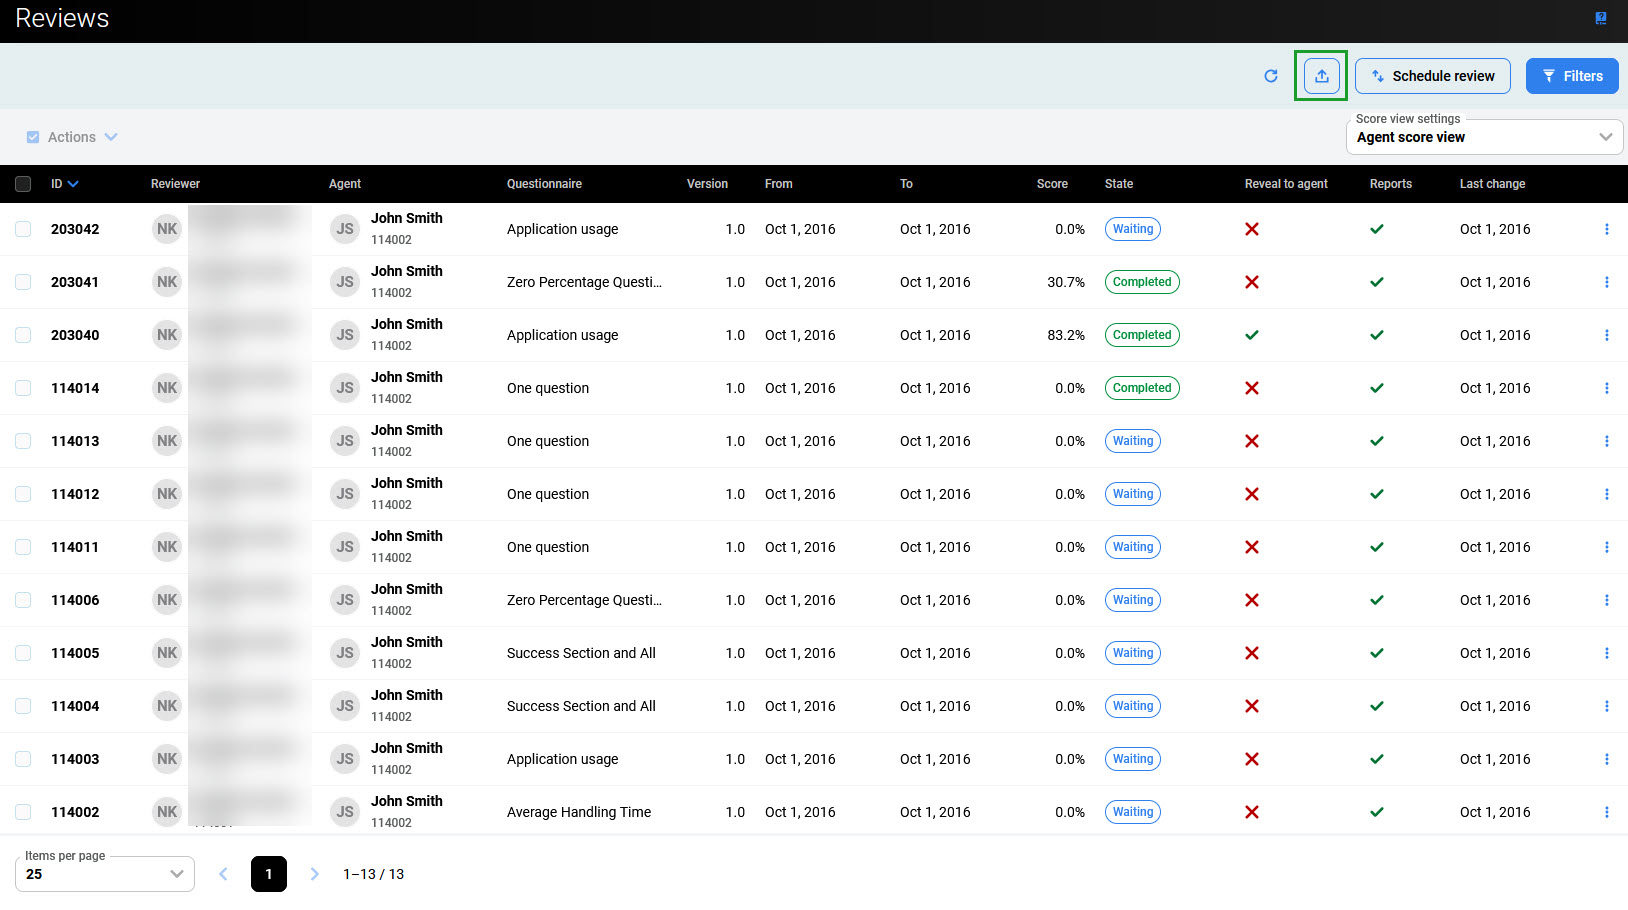
Task: Click red X reveal icon for review 203041
Action: [x=1251, y=282]
